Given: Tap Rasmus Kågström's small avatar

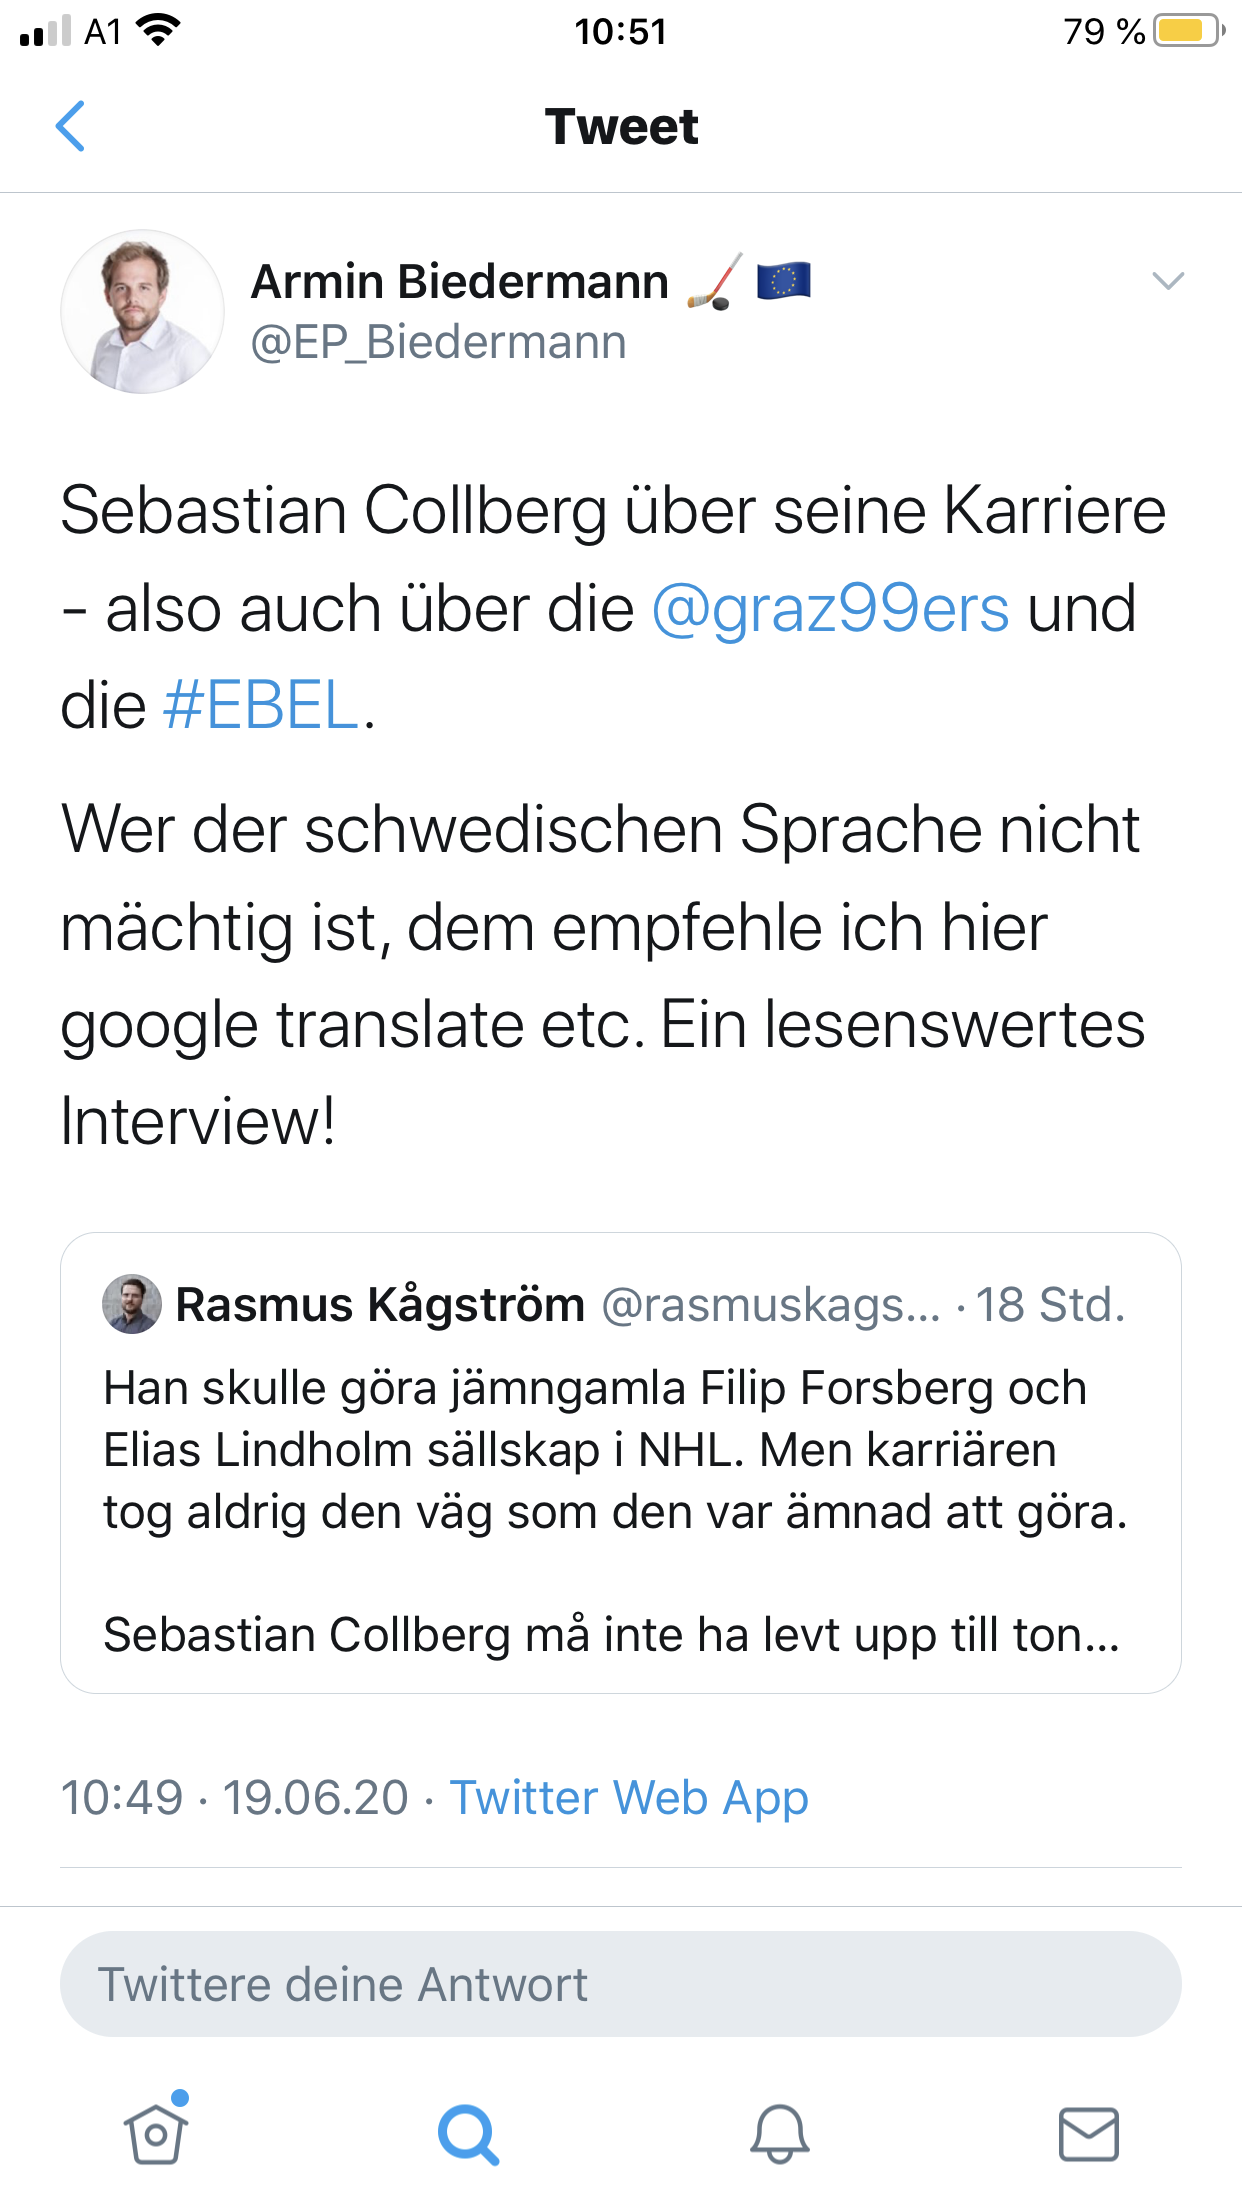Looking at the screenshot, I should pyautogui.click(x=131, y=1304).
